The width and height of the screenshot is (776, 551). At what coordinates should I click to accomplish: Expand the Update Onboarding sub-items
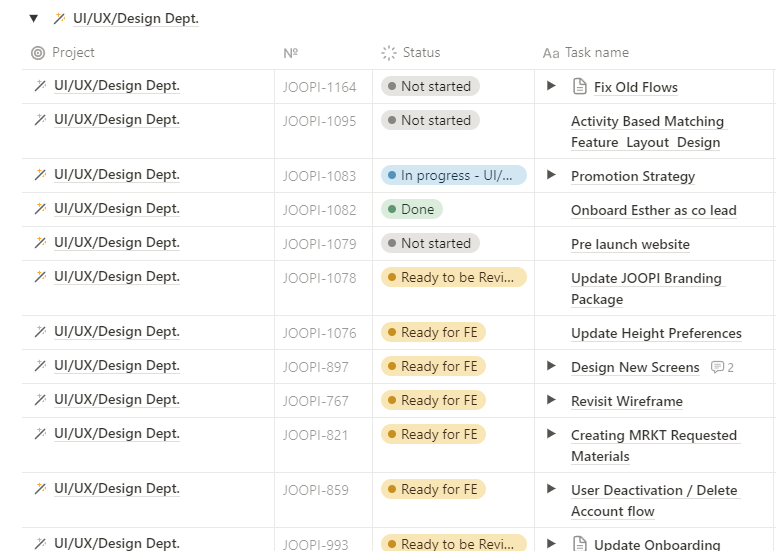pos(551,543)
